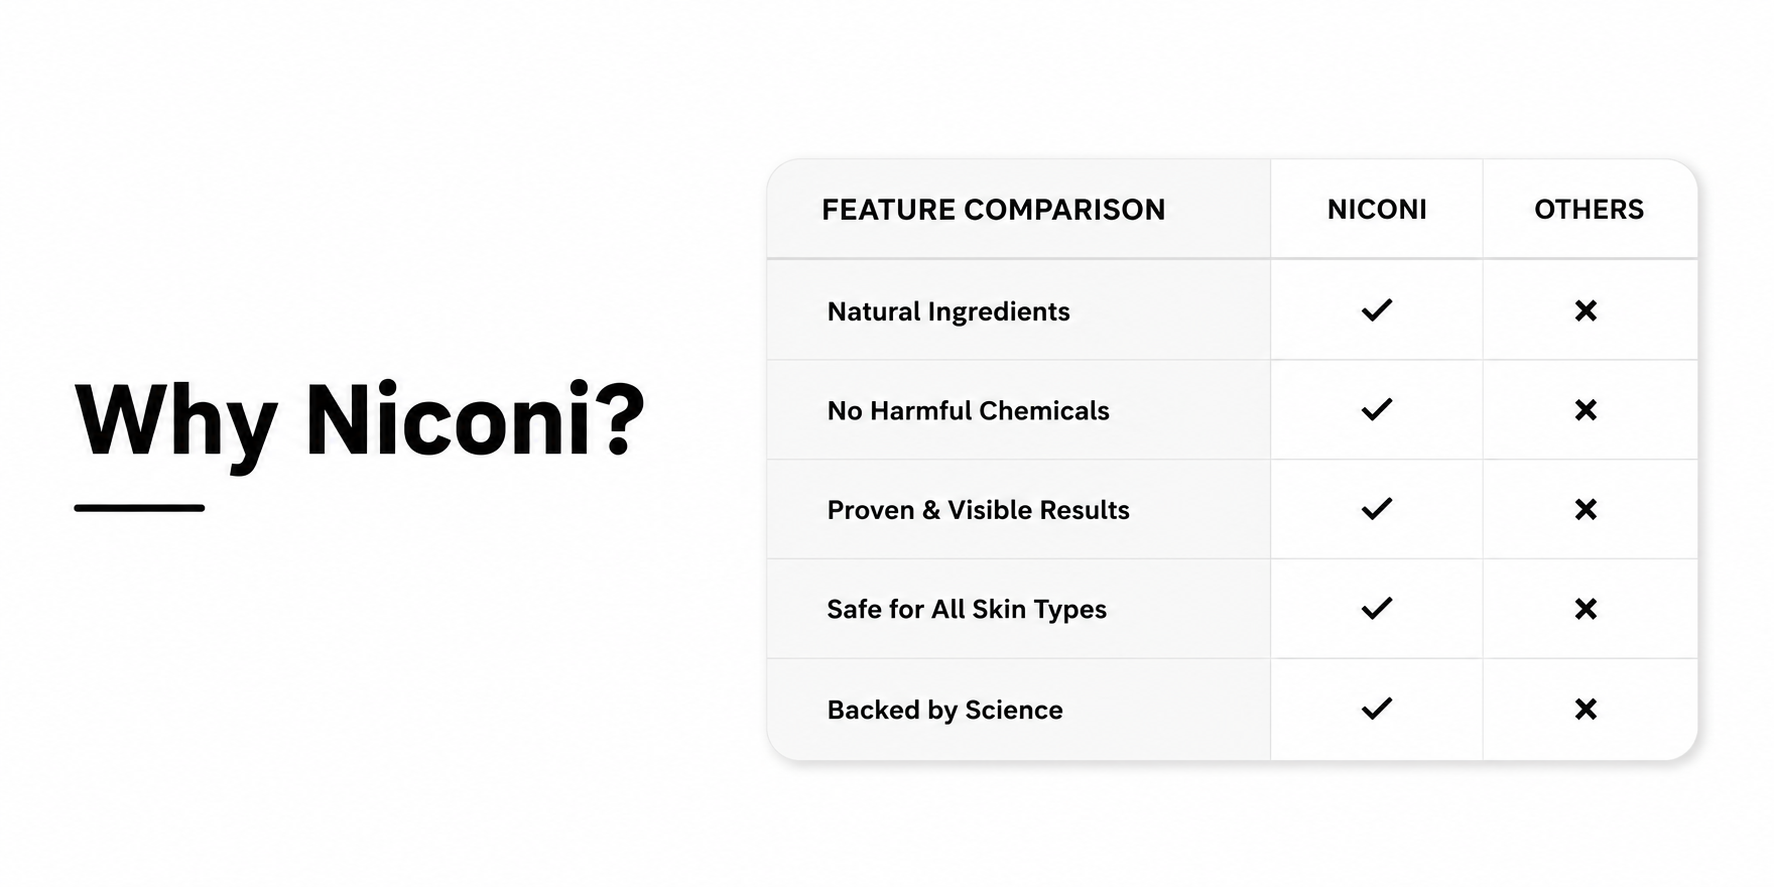This screenshot has width=1774, height=887.
Task: Select the Natural Ingredients row label
Action: coord(948,312)
